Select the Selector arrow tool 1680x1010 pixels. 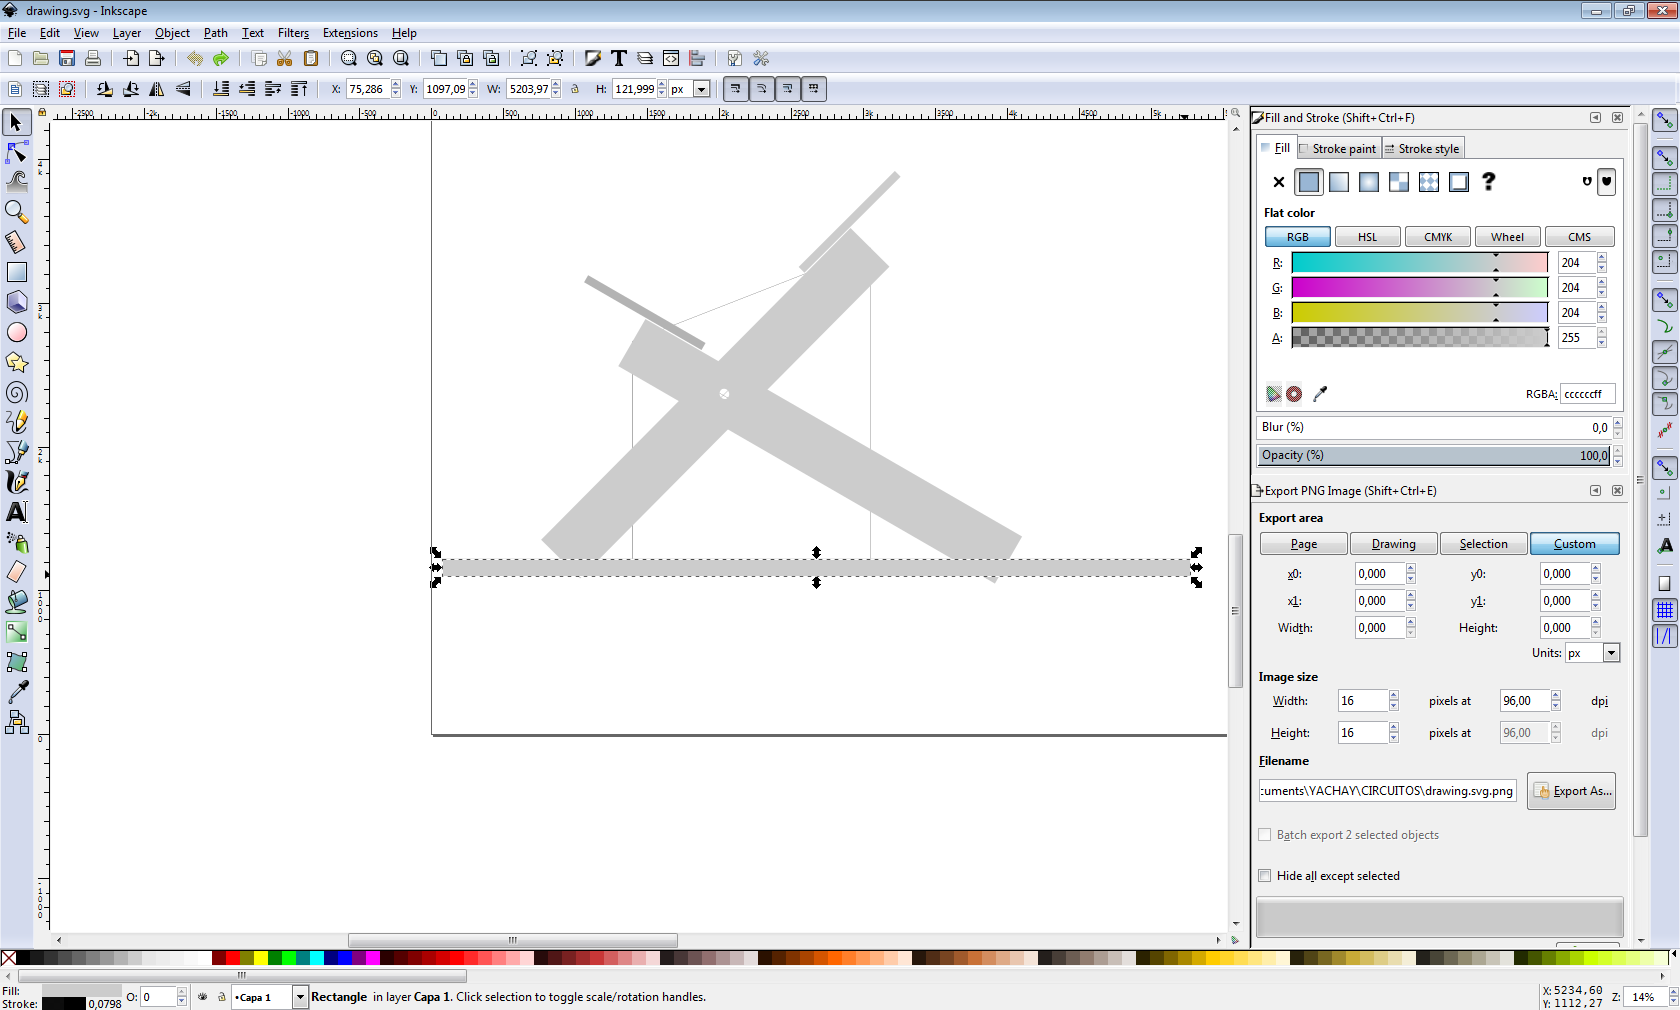[x=16, y=122]
